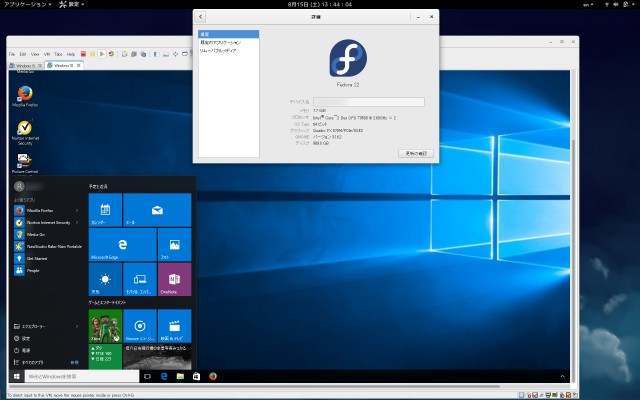640x400 pixels.
Task: Click the restart VM toolbar icon
Action: pos(111,54)
